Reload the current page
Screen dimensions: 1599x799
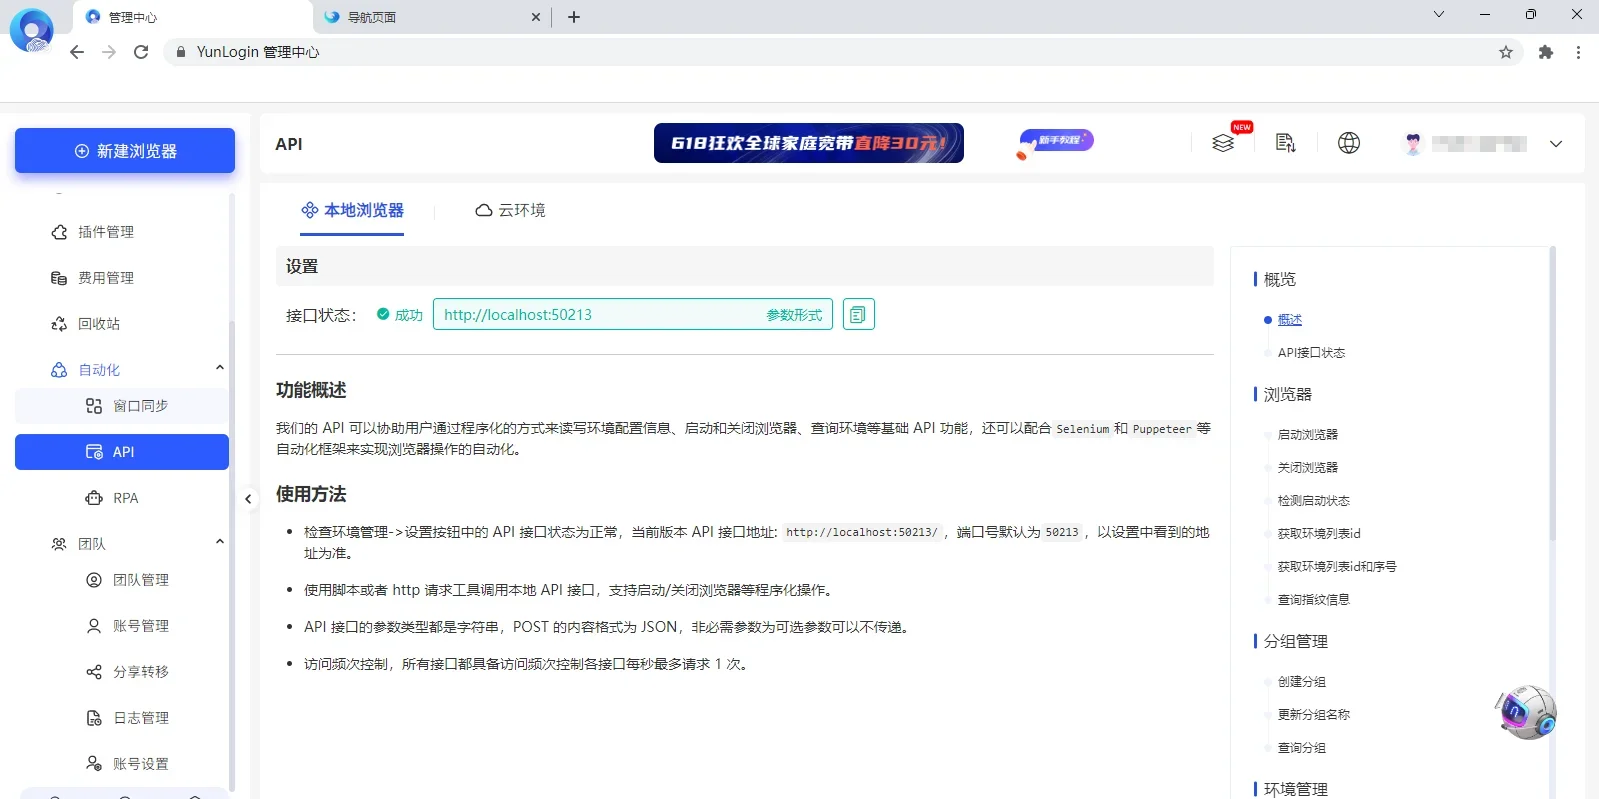click(x=141, y=52)
